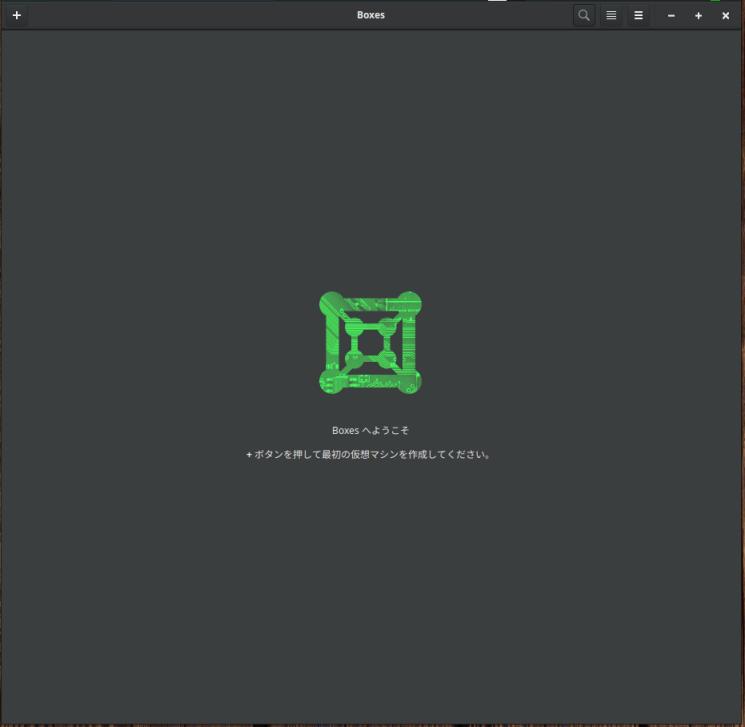Open the hamburger application menu
Viewport: 745px width, 727px height.
click(x=639, y=15)
